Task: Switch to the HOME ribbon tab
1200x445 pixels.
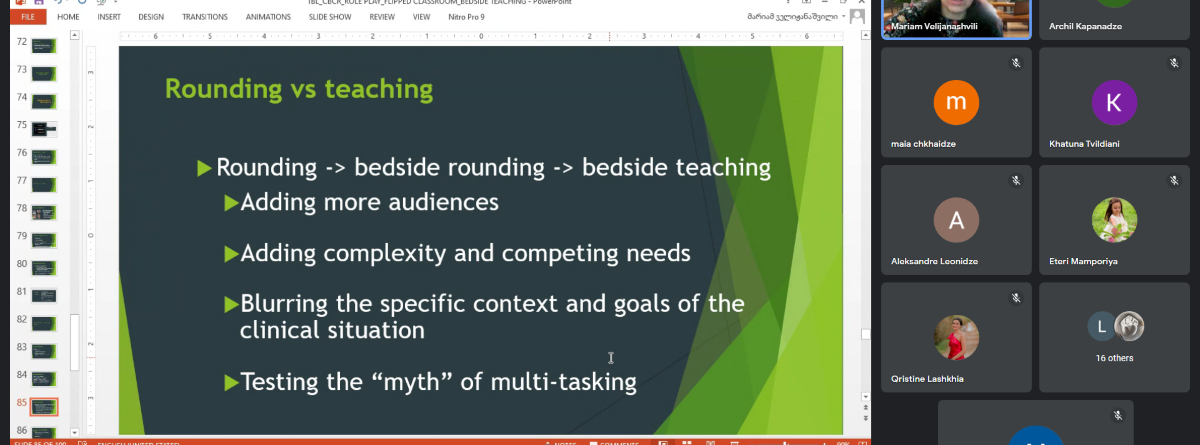Action: click(x=69, y=17)
